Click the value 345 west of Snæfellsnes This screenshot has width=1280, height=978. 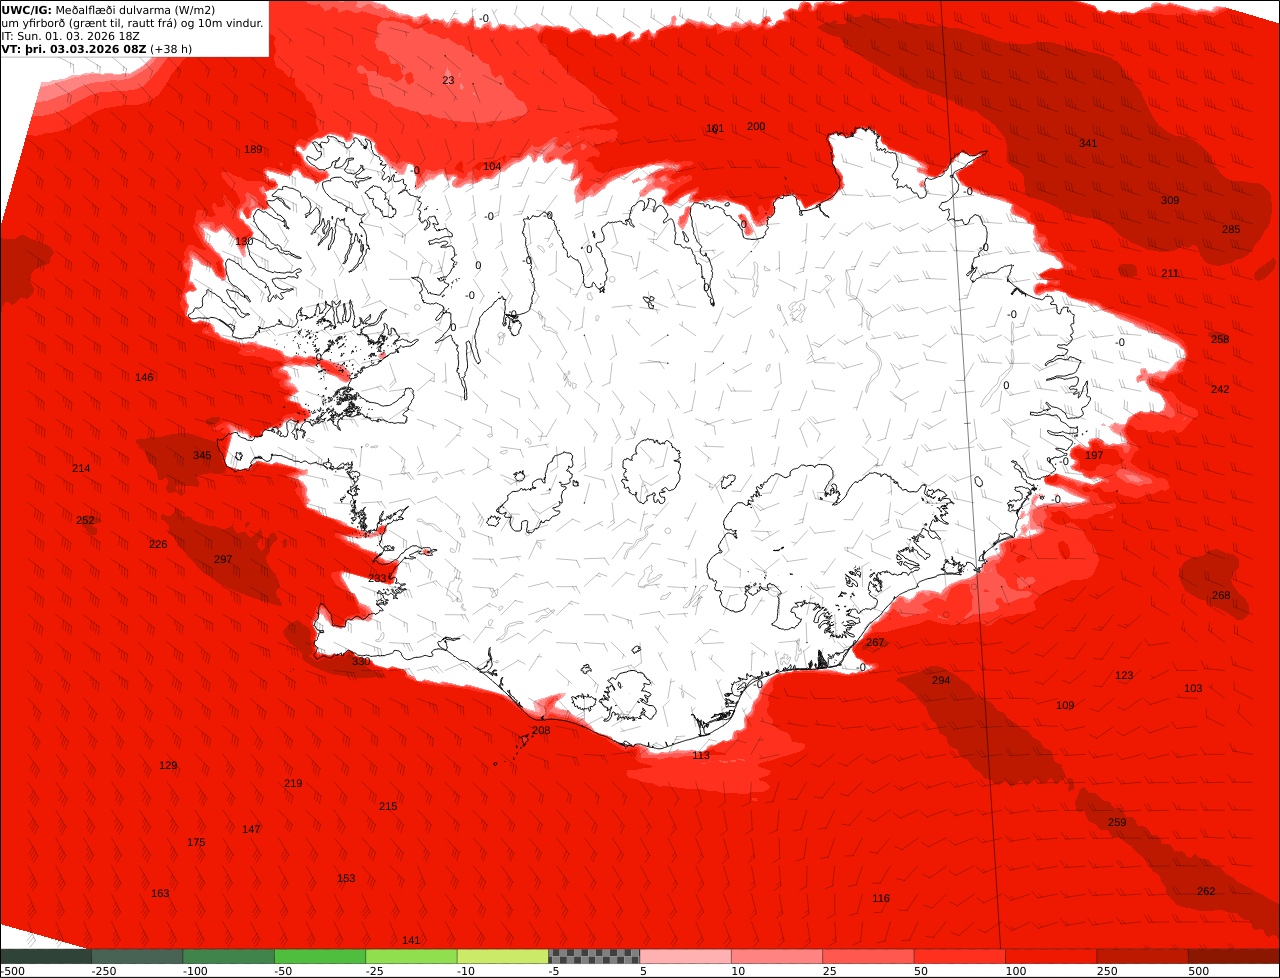click(202, 455)
